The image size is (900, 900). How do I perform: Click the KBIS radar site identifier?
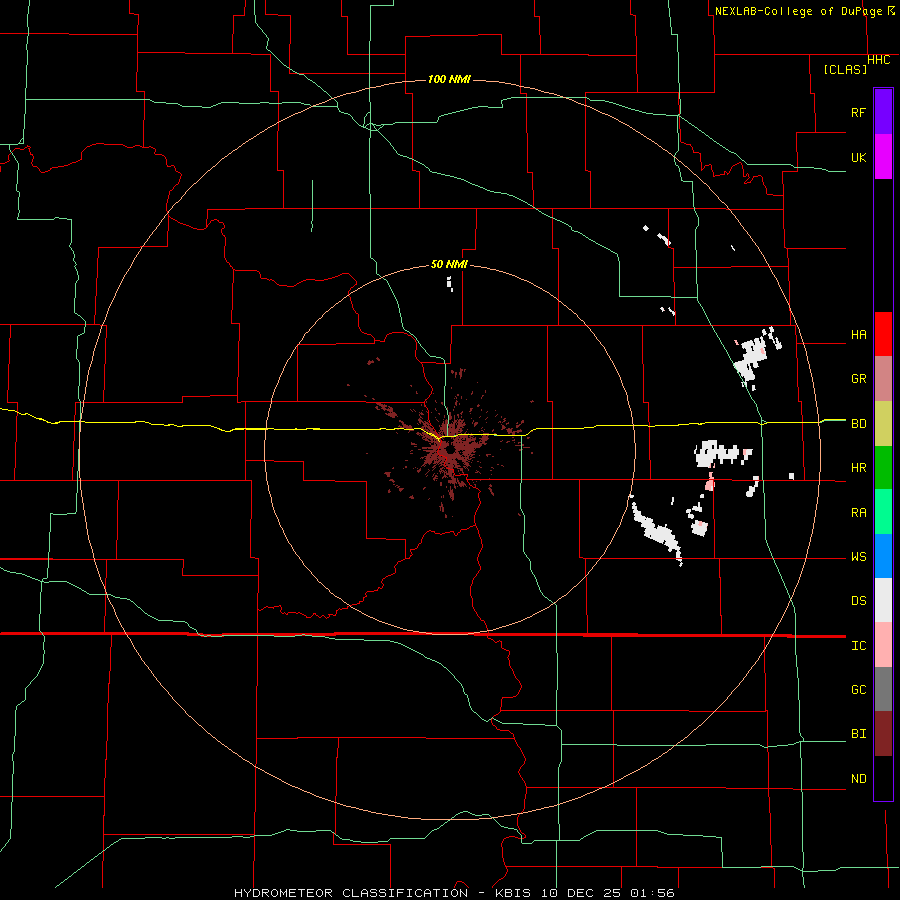pos(513,893)
